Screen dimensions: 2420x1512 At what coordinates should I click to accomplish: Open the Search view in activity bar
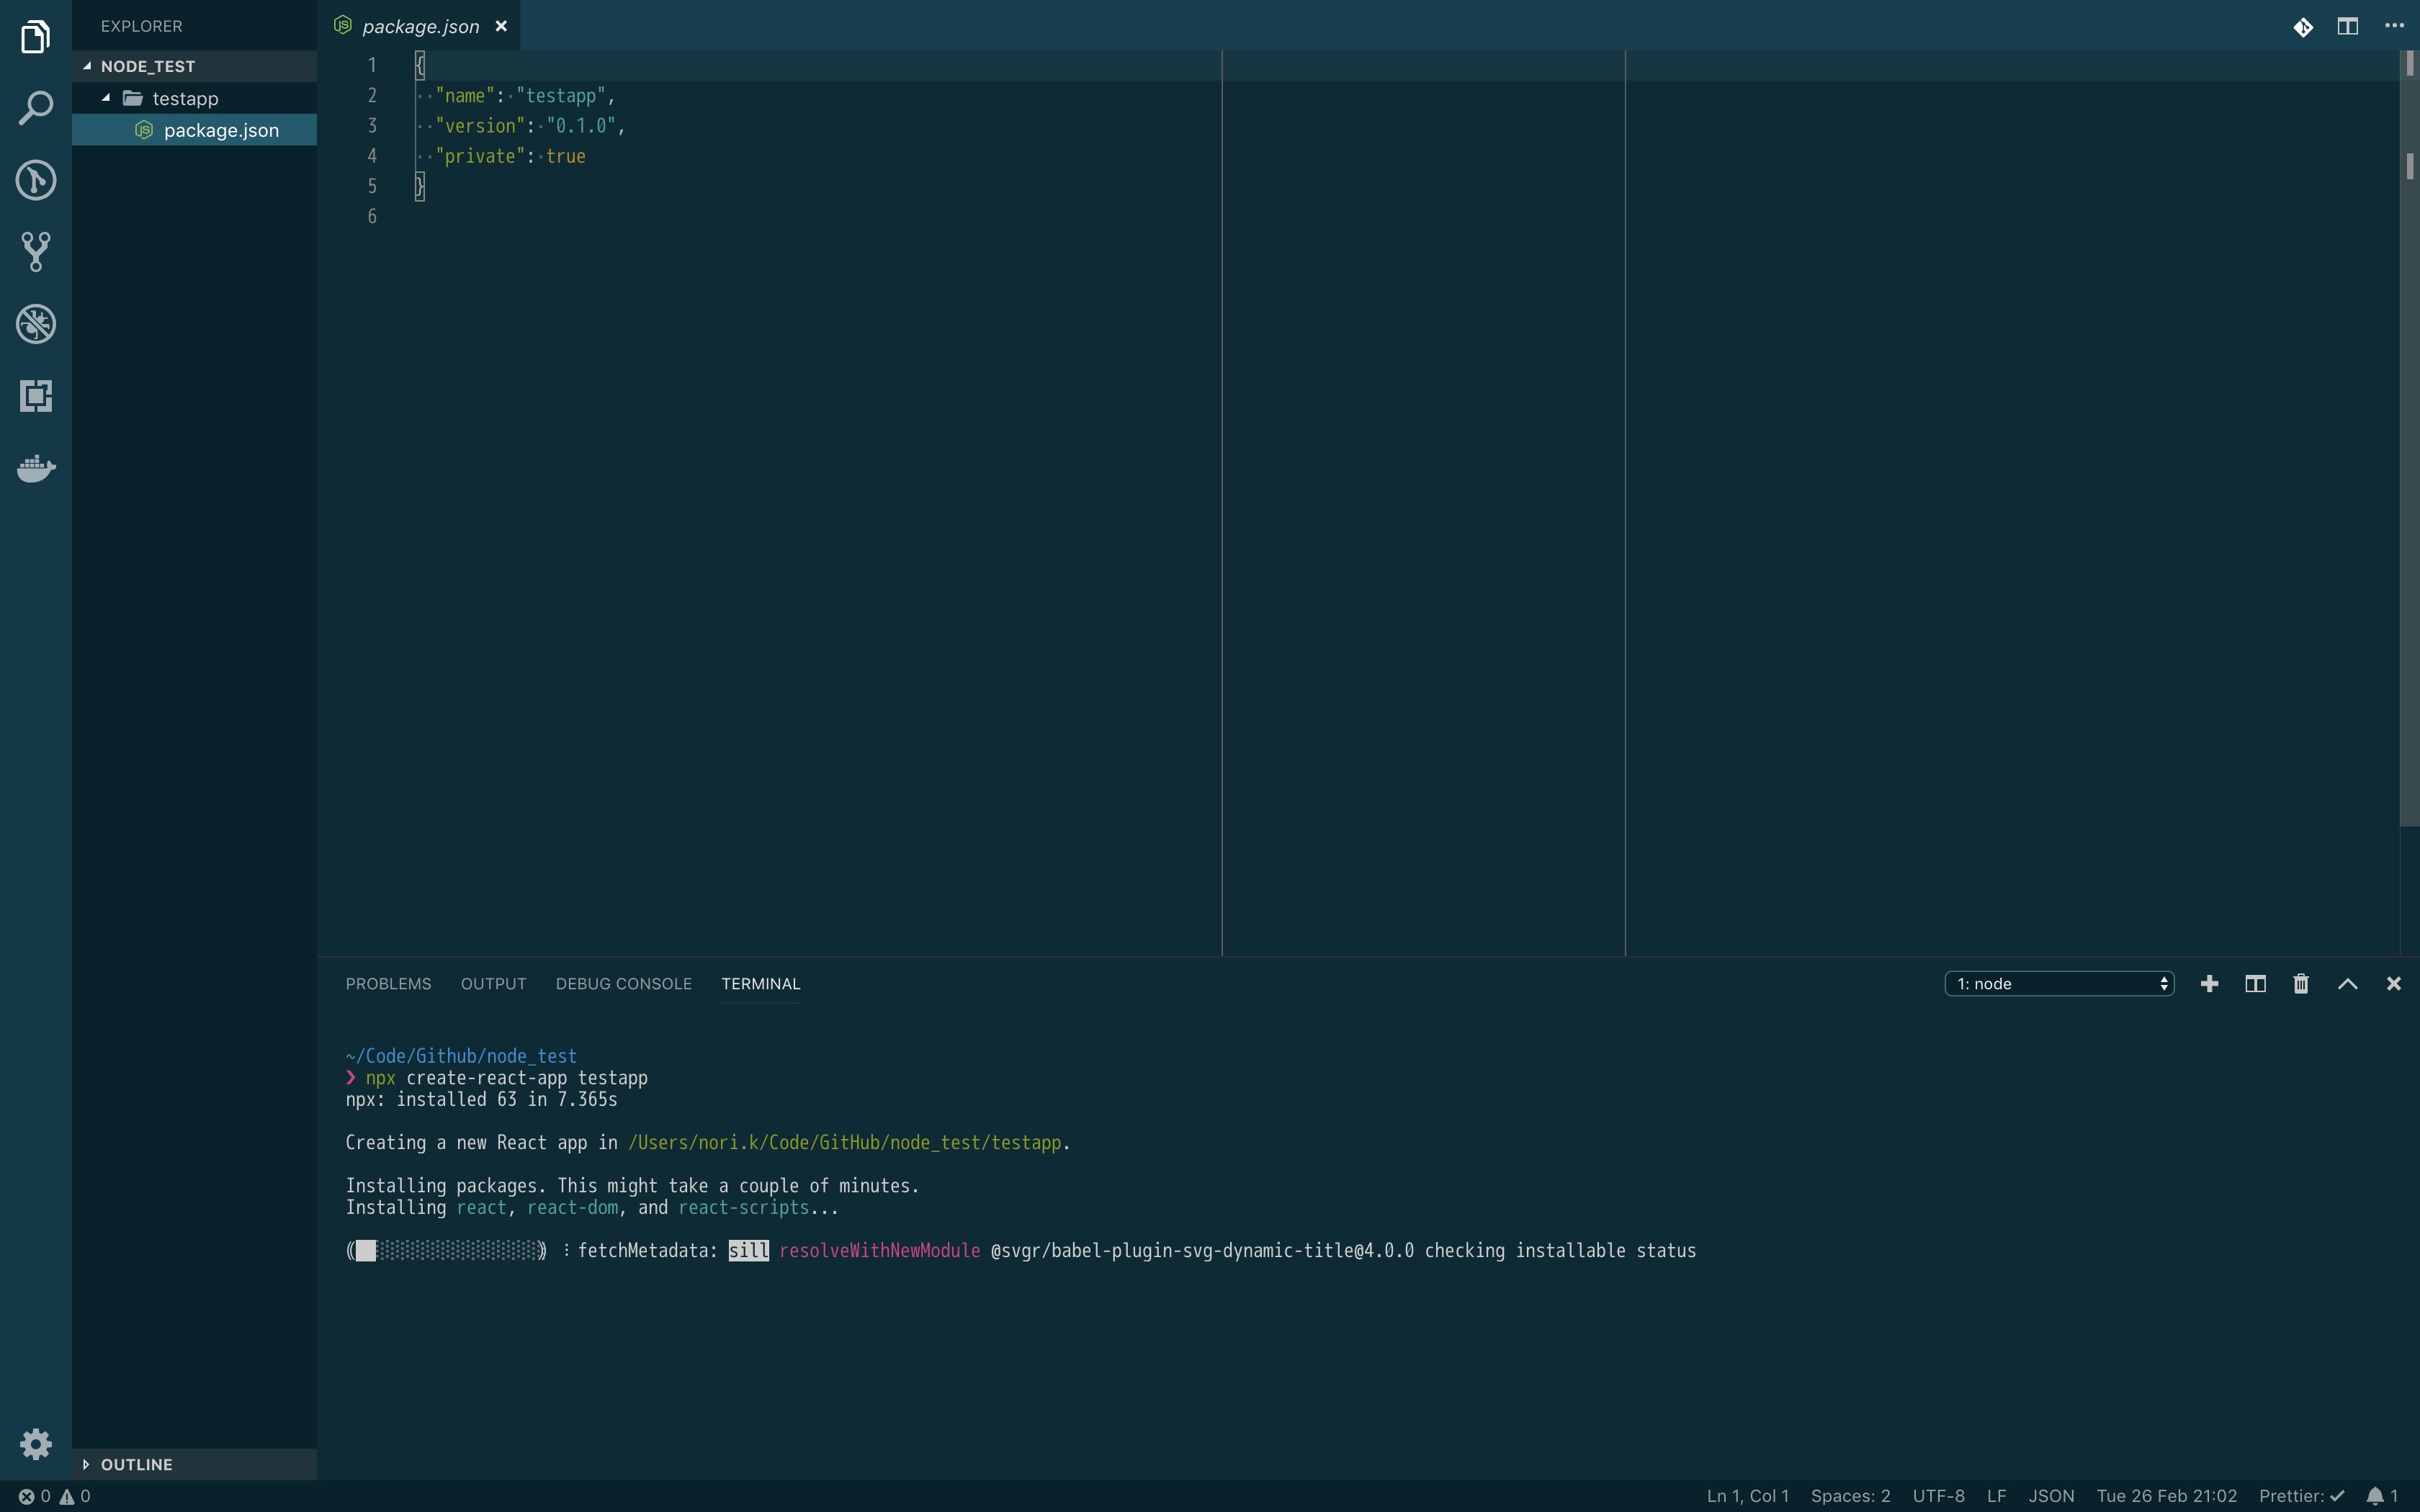tap(36, 108)
